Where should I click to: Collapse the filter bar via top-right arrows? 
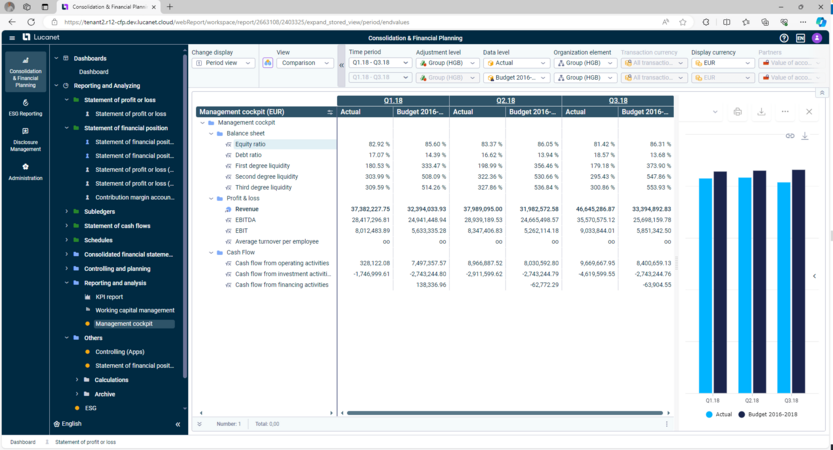click(822, 92)
